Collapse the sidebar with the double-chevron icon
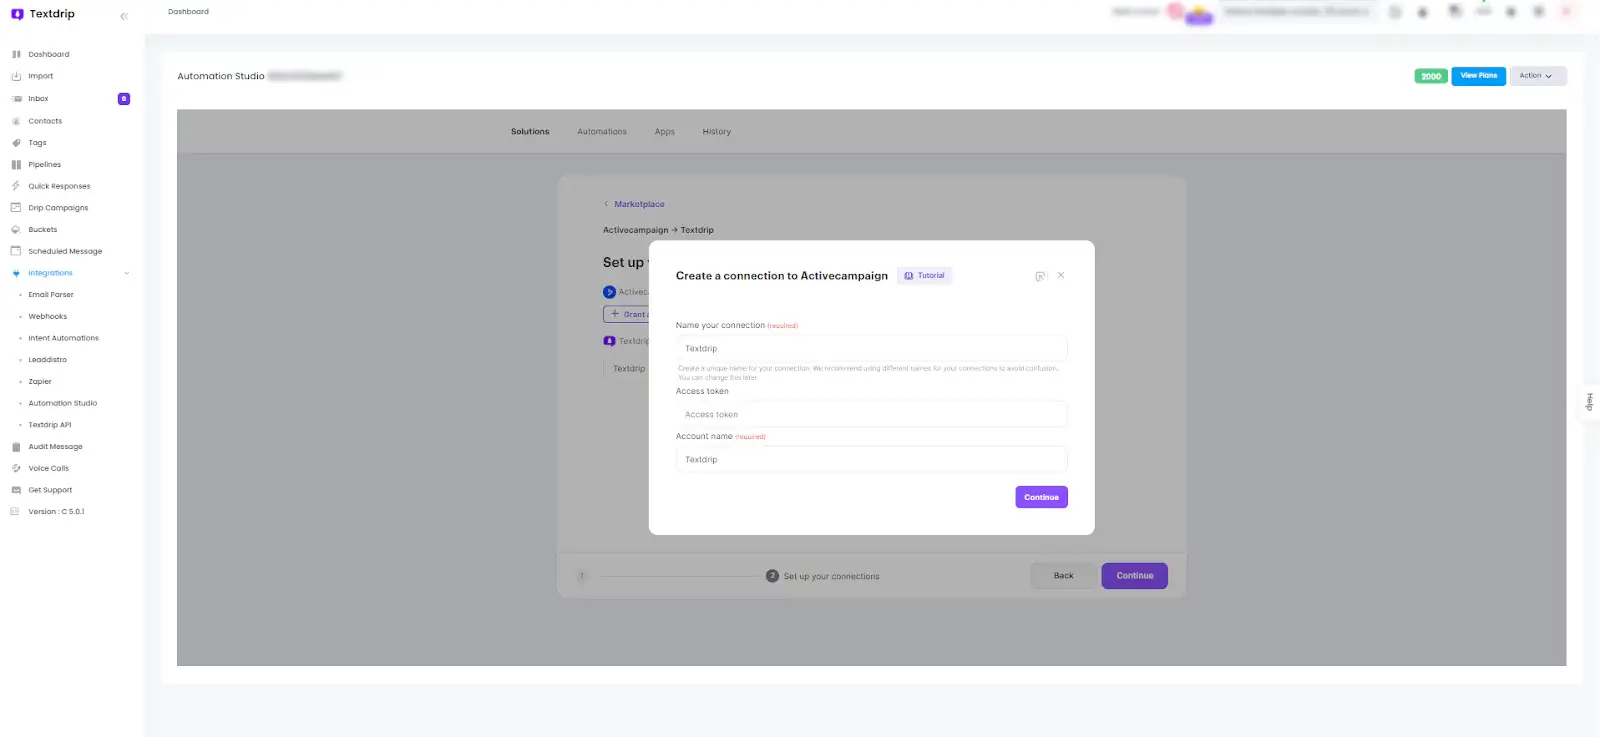Image resolution: width=1600 pixels, height=737 pixels. click(124, 16)
